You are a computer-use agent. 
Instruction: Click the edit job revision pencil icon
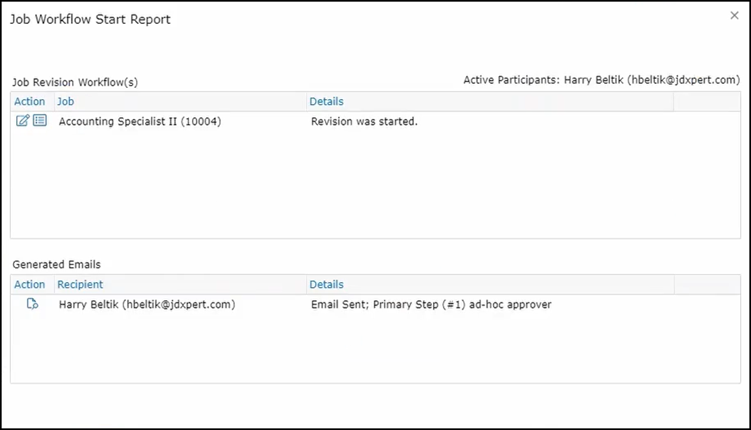23,121
